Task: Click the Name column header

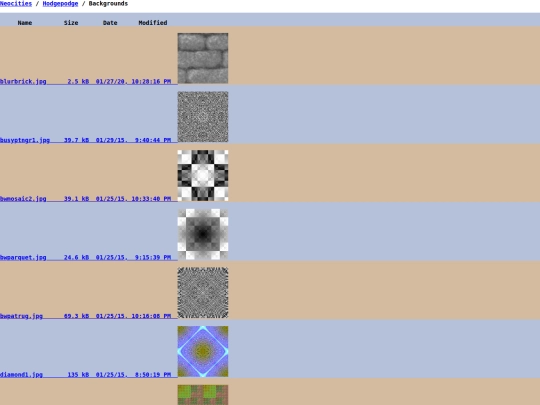Action: [x=25, y=23]
